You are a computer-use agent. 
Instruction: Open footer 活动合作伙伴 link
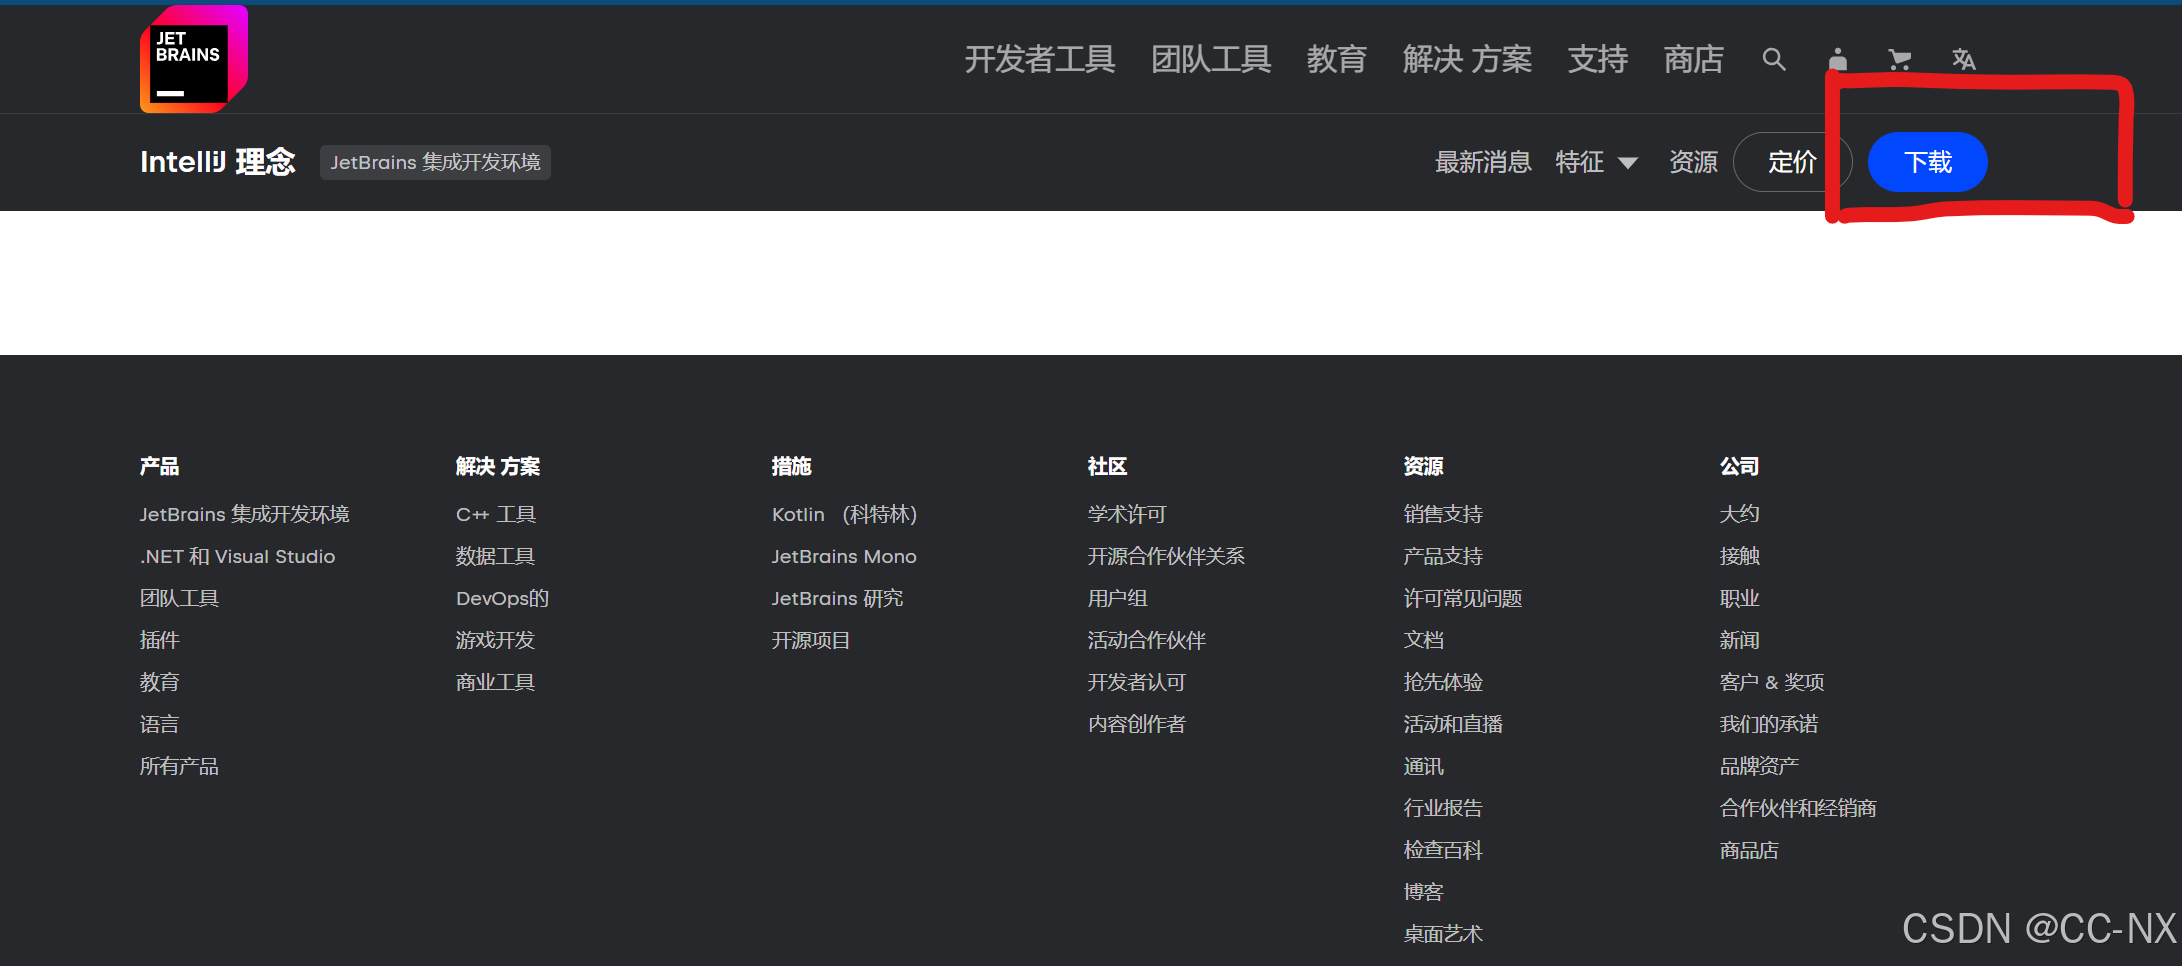[1147, 640]
